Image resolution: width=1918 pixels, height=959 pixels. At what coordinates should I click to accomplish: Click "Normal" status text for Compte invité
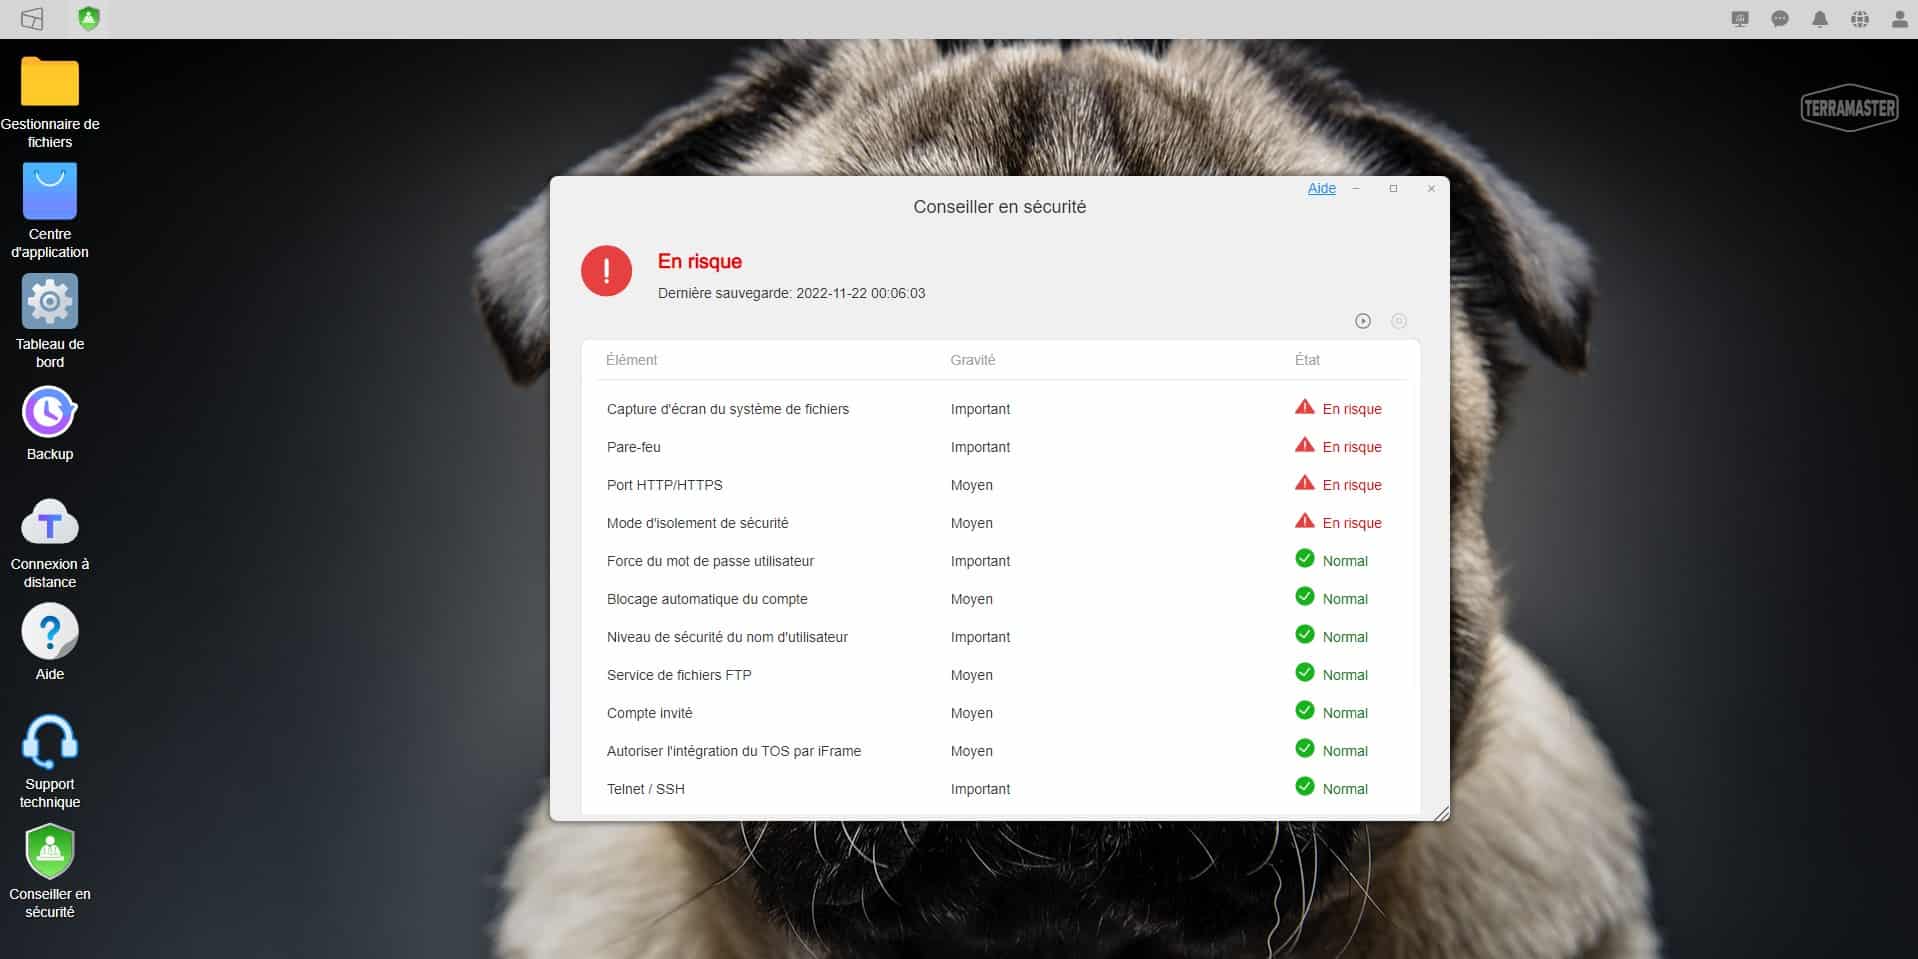tap(1345, 713)
